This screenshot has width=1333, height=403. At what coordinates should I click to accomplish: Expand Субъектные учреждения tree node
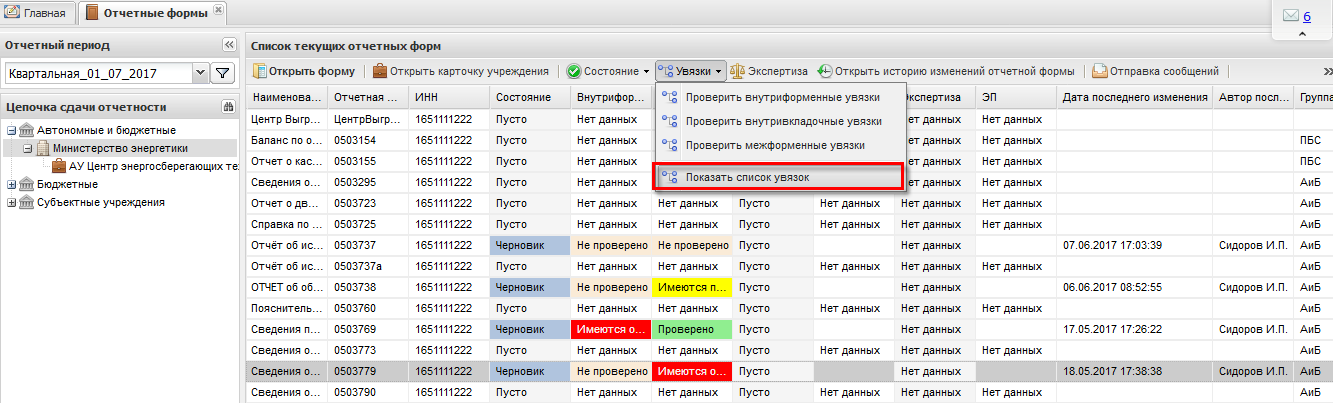(11, 202)
